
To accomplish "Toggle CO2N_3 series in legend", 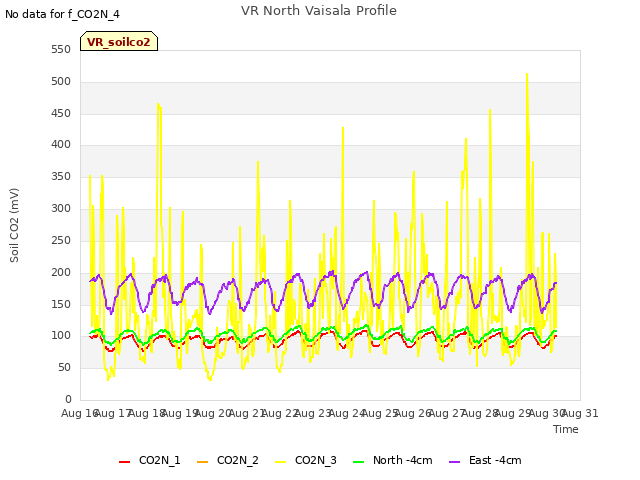I will [x=306, y=460].
